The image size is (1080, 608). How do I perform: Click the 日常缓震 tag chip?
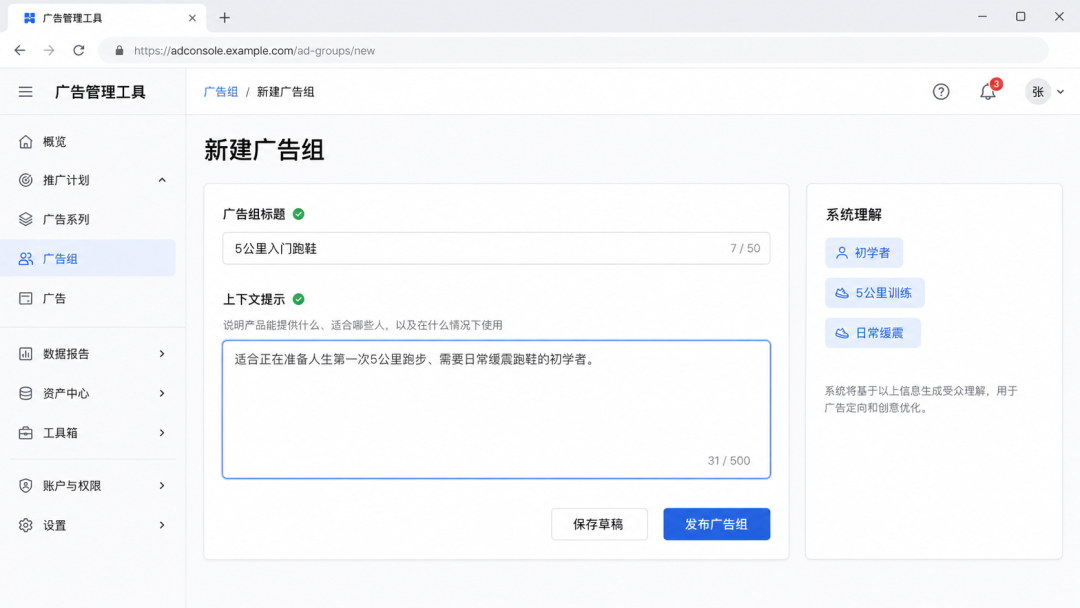[873, 333]
